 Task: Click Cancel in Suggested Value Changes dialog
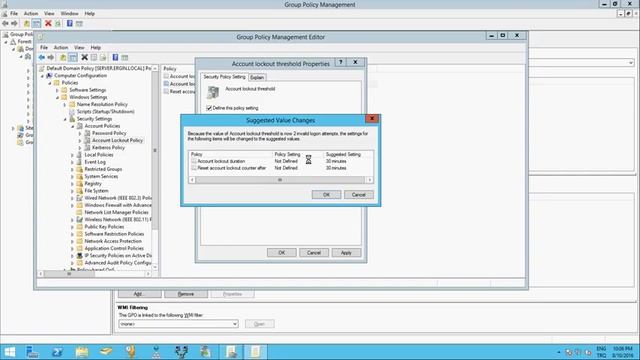tap(358, 195)
